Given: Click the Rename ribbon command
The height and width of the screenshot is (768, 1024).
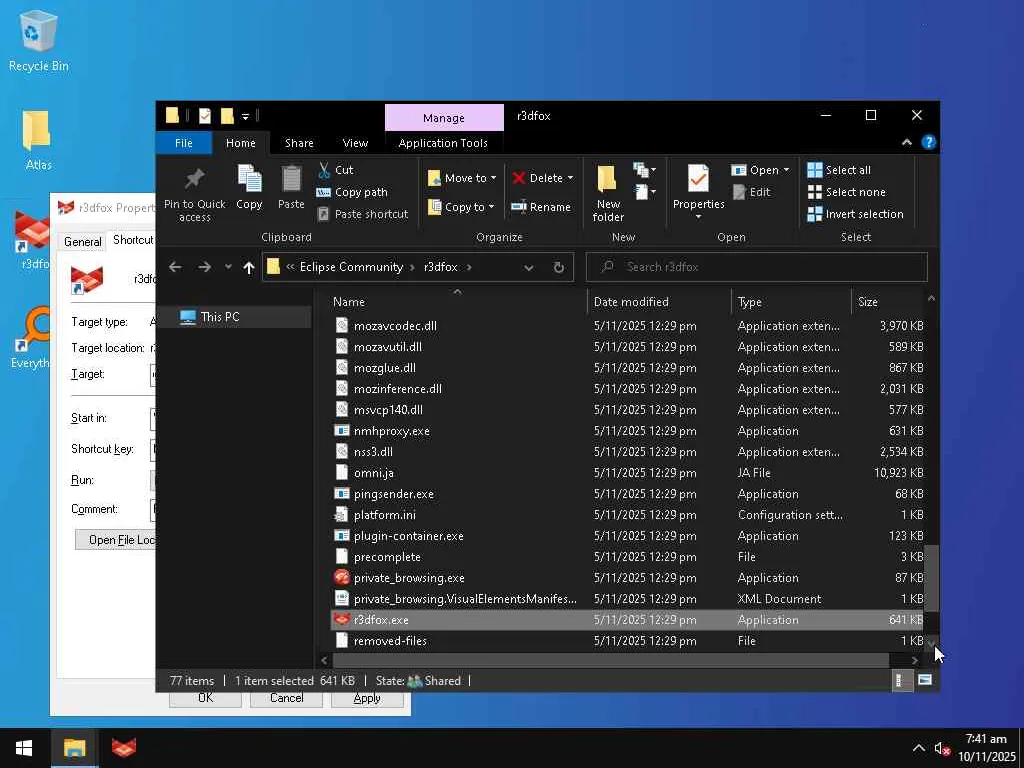Looking at the screenshot, I should click(x=541, y=207).
